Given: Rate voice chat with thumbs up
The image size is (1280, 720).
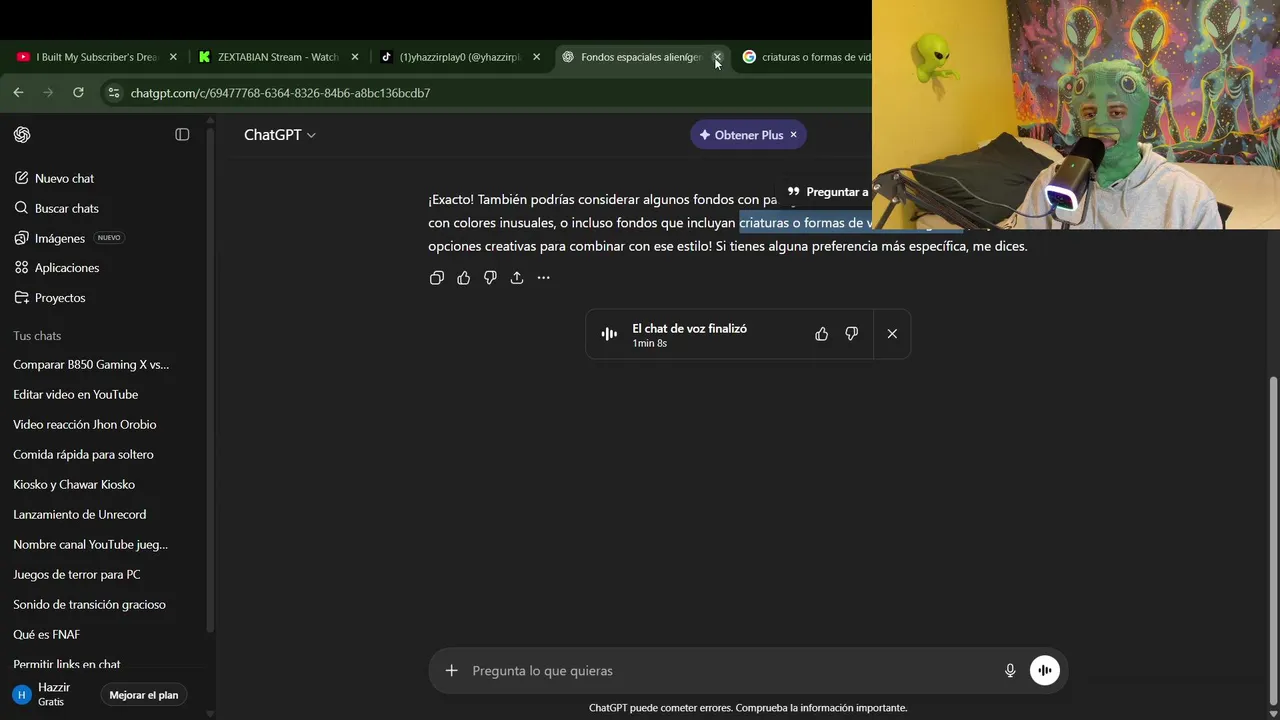Looking at the screenshot, I should point(822,334).
